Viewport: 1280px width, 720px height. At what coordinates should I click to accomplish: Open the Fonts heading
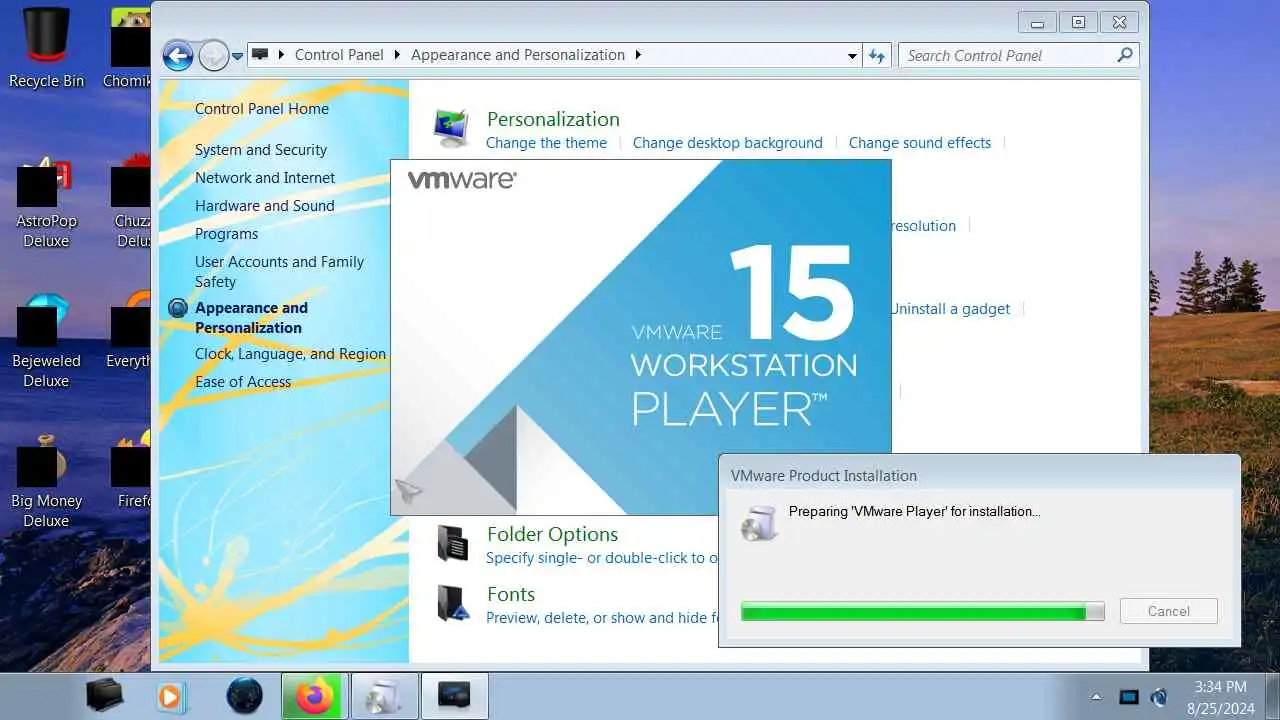tap(511, 594)
